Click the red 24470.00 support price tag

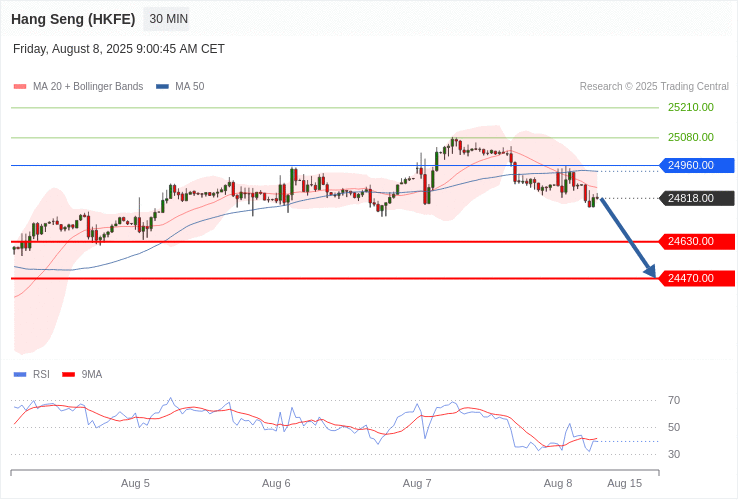[697, 279]
